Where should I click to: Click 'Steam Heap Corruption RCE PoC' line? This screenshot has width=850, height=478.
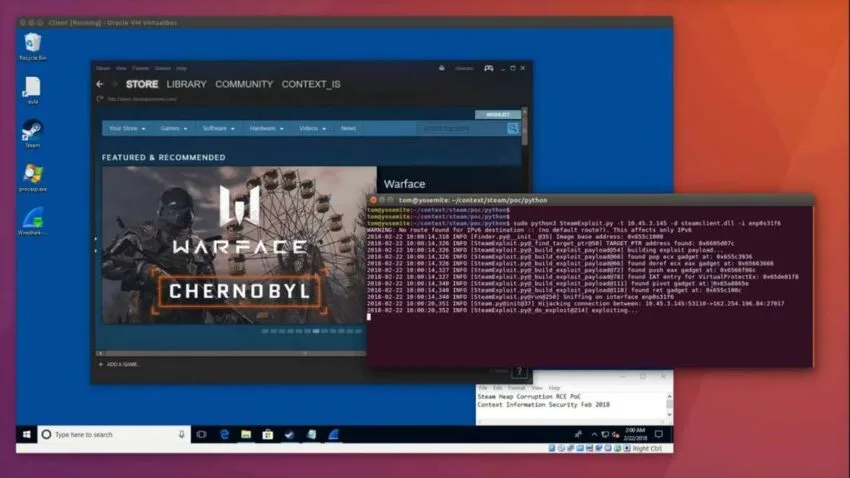(x=529, y=396)
